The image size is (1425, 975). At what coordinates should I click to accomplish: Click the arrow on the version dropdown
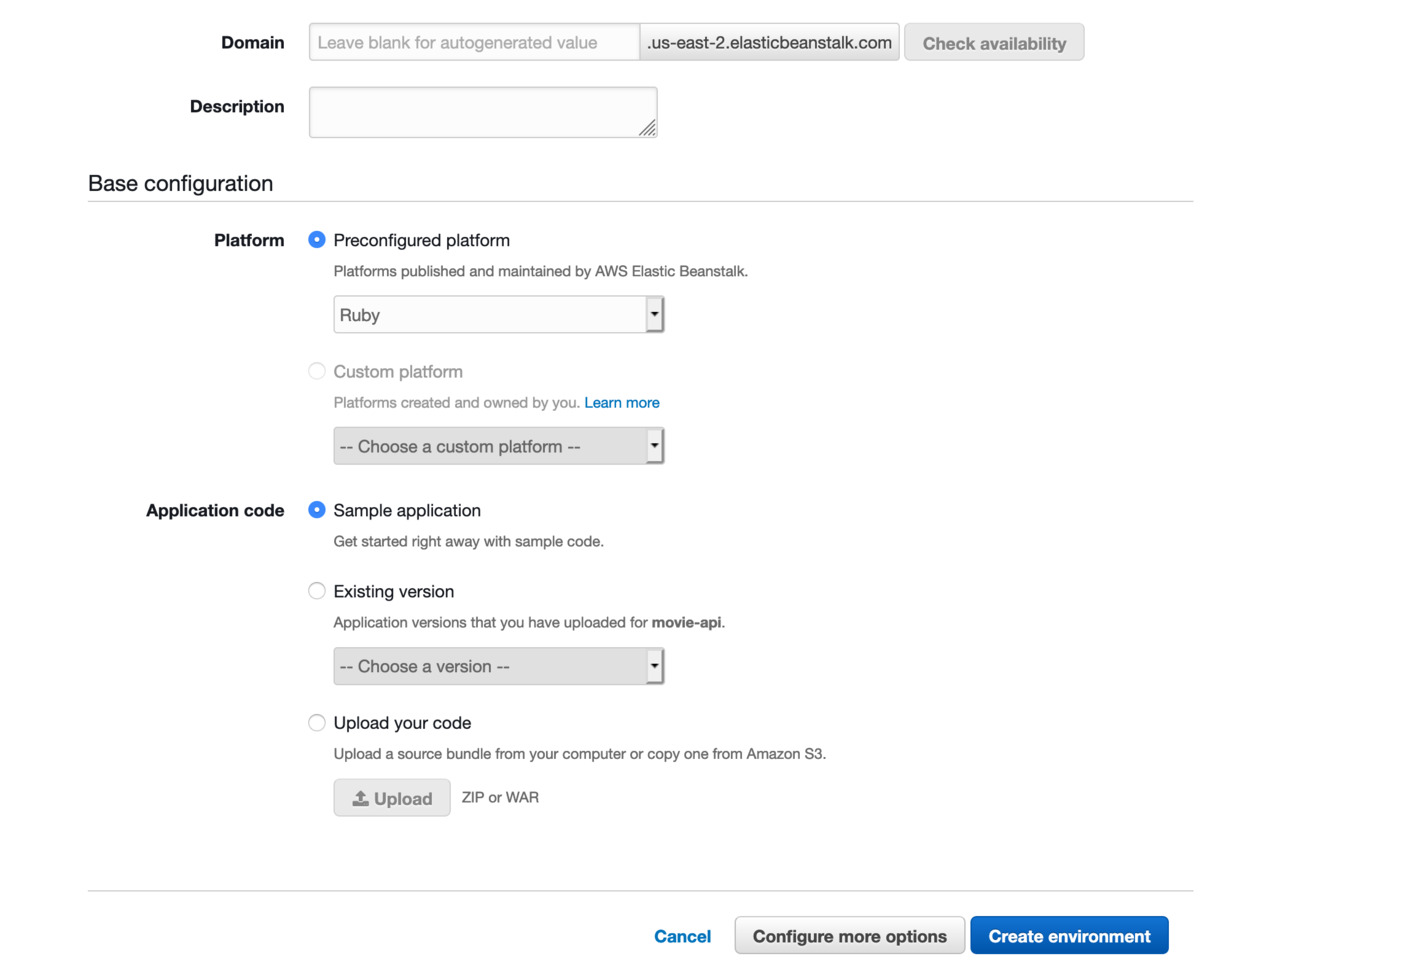tap(654, 667)
